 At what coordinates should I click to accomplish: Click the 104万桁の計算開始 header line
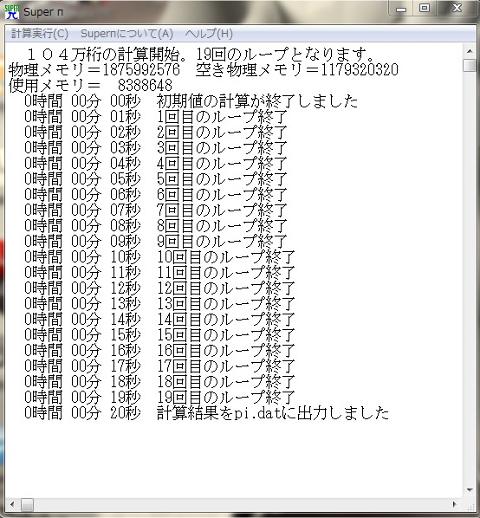point(200,54)
